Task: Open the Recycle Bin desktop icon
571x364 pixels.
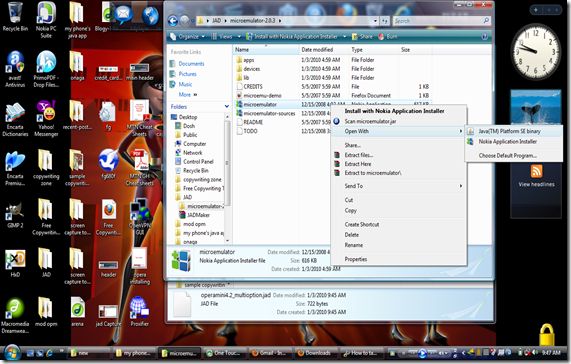Action: pyautogui.click(x=15, y=17)
